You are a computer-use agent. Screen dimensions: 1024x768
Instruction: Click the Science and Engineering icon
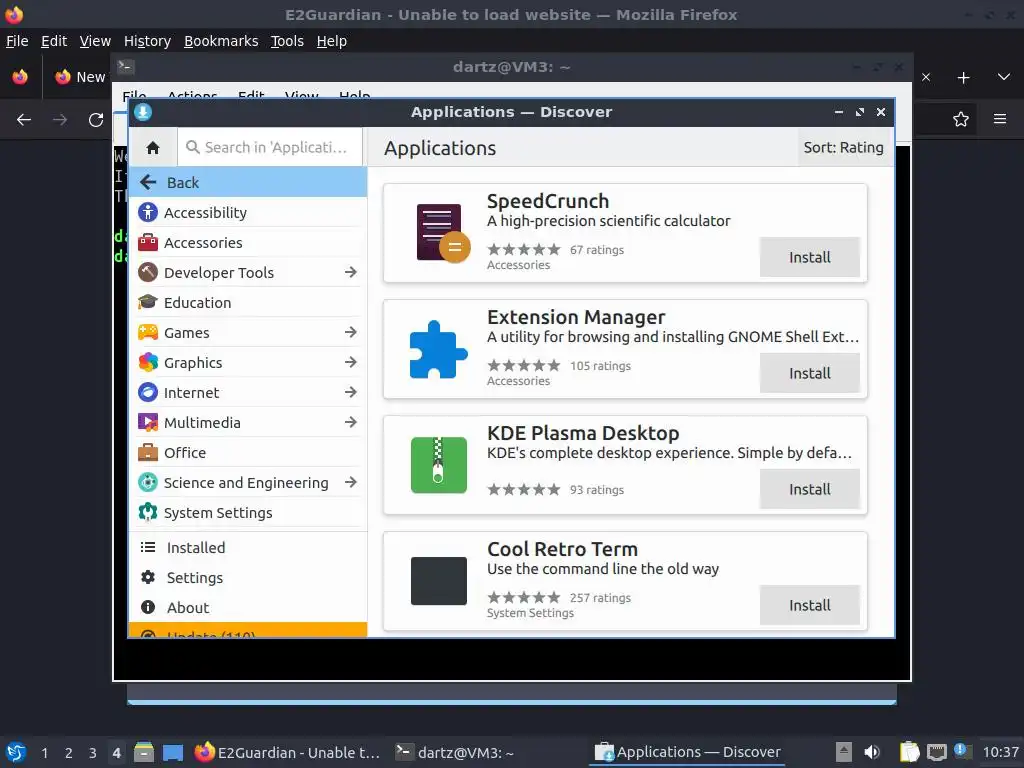148,483
